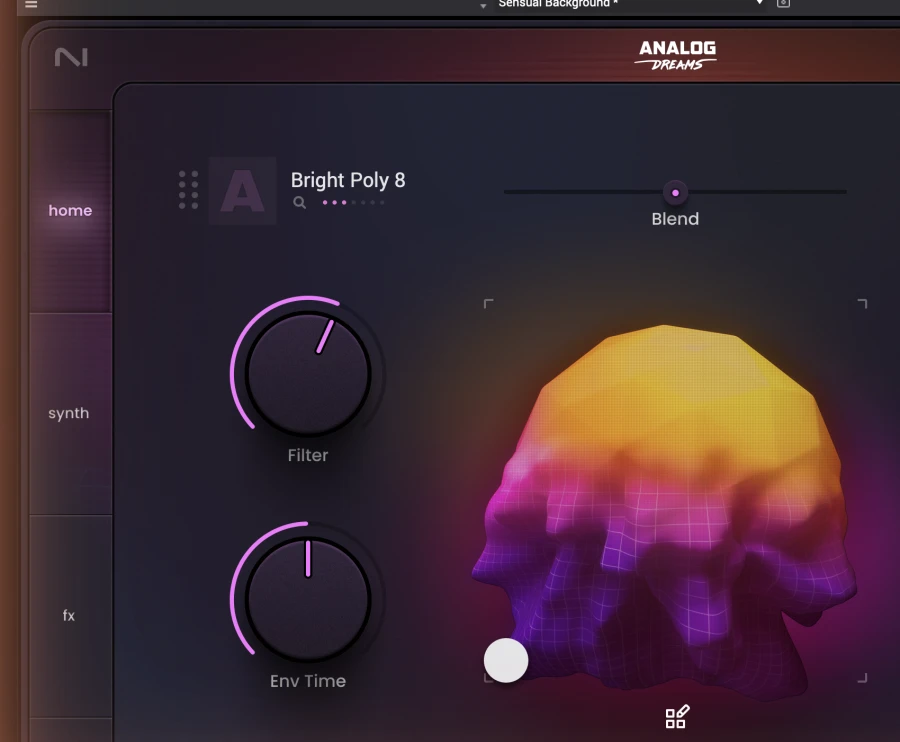The height and width of the screenshot is (742, 900).
Task: Click the Filter label
Action: coord(308,455)
